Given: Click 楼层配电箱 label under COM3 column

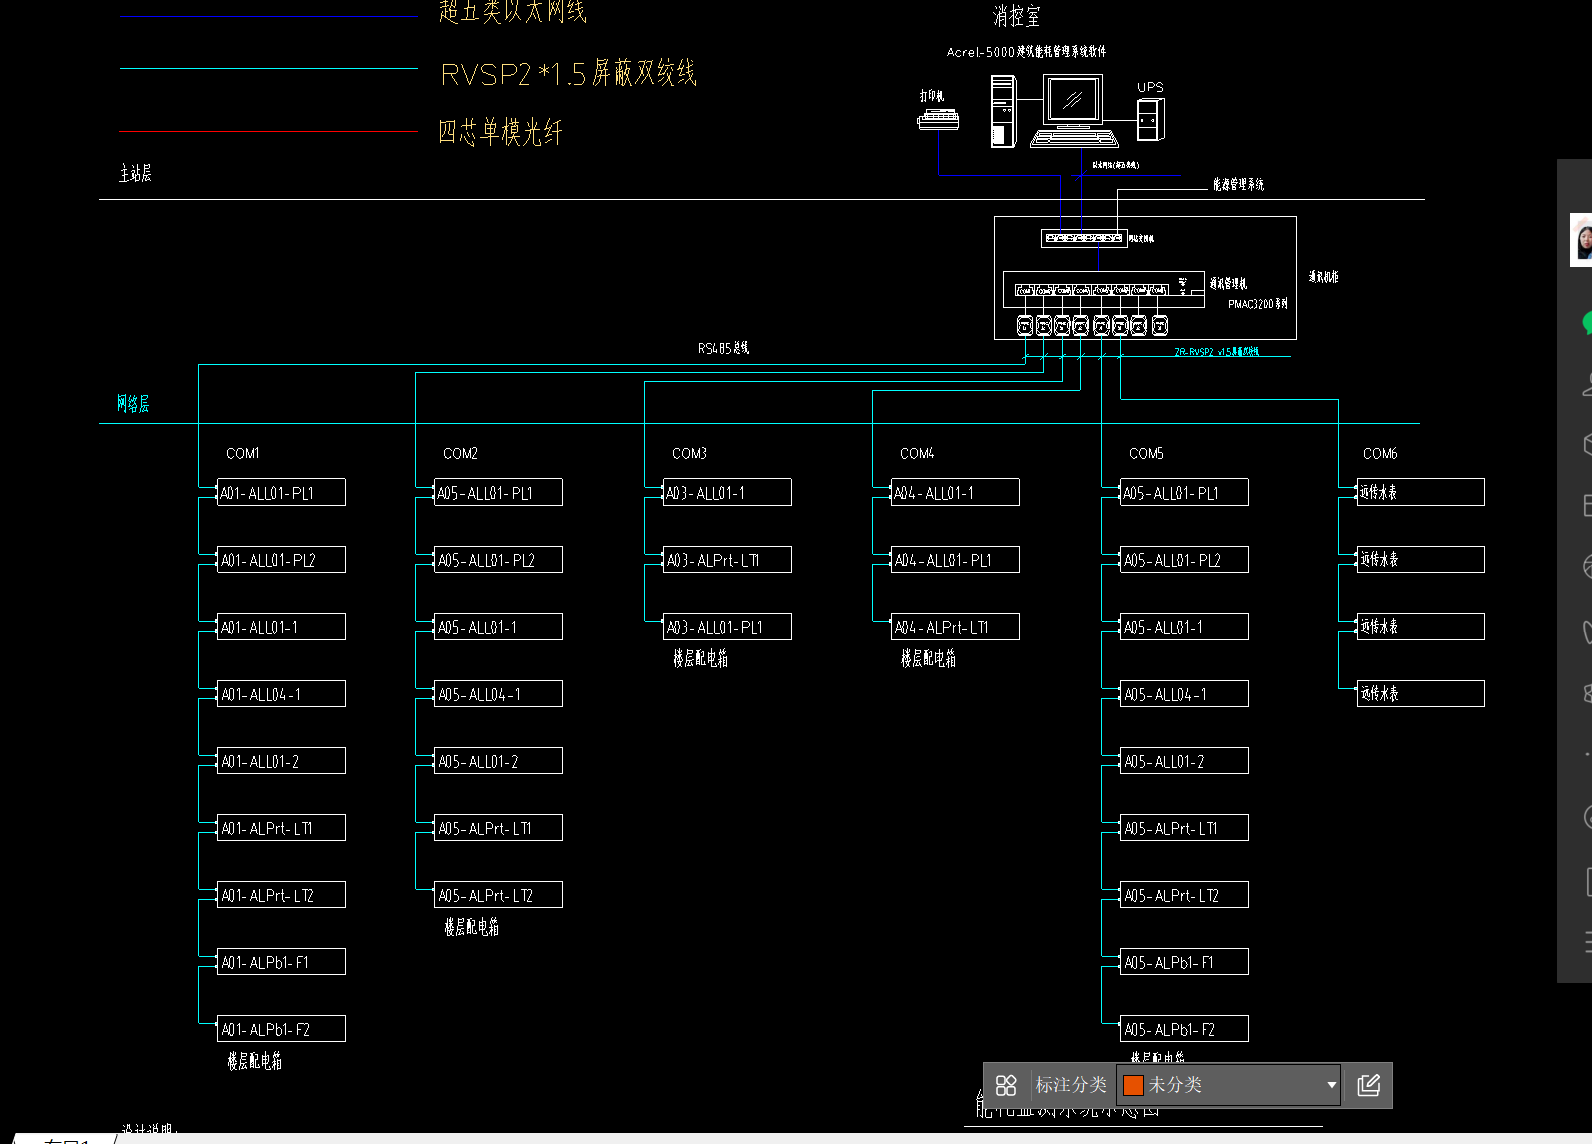Looking at the screenshot, I should 700,658.
